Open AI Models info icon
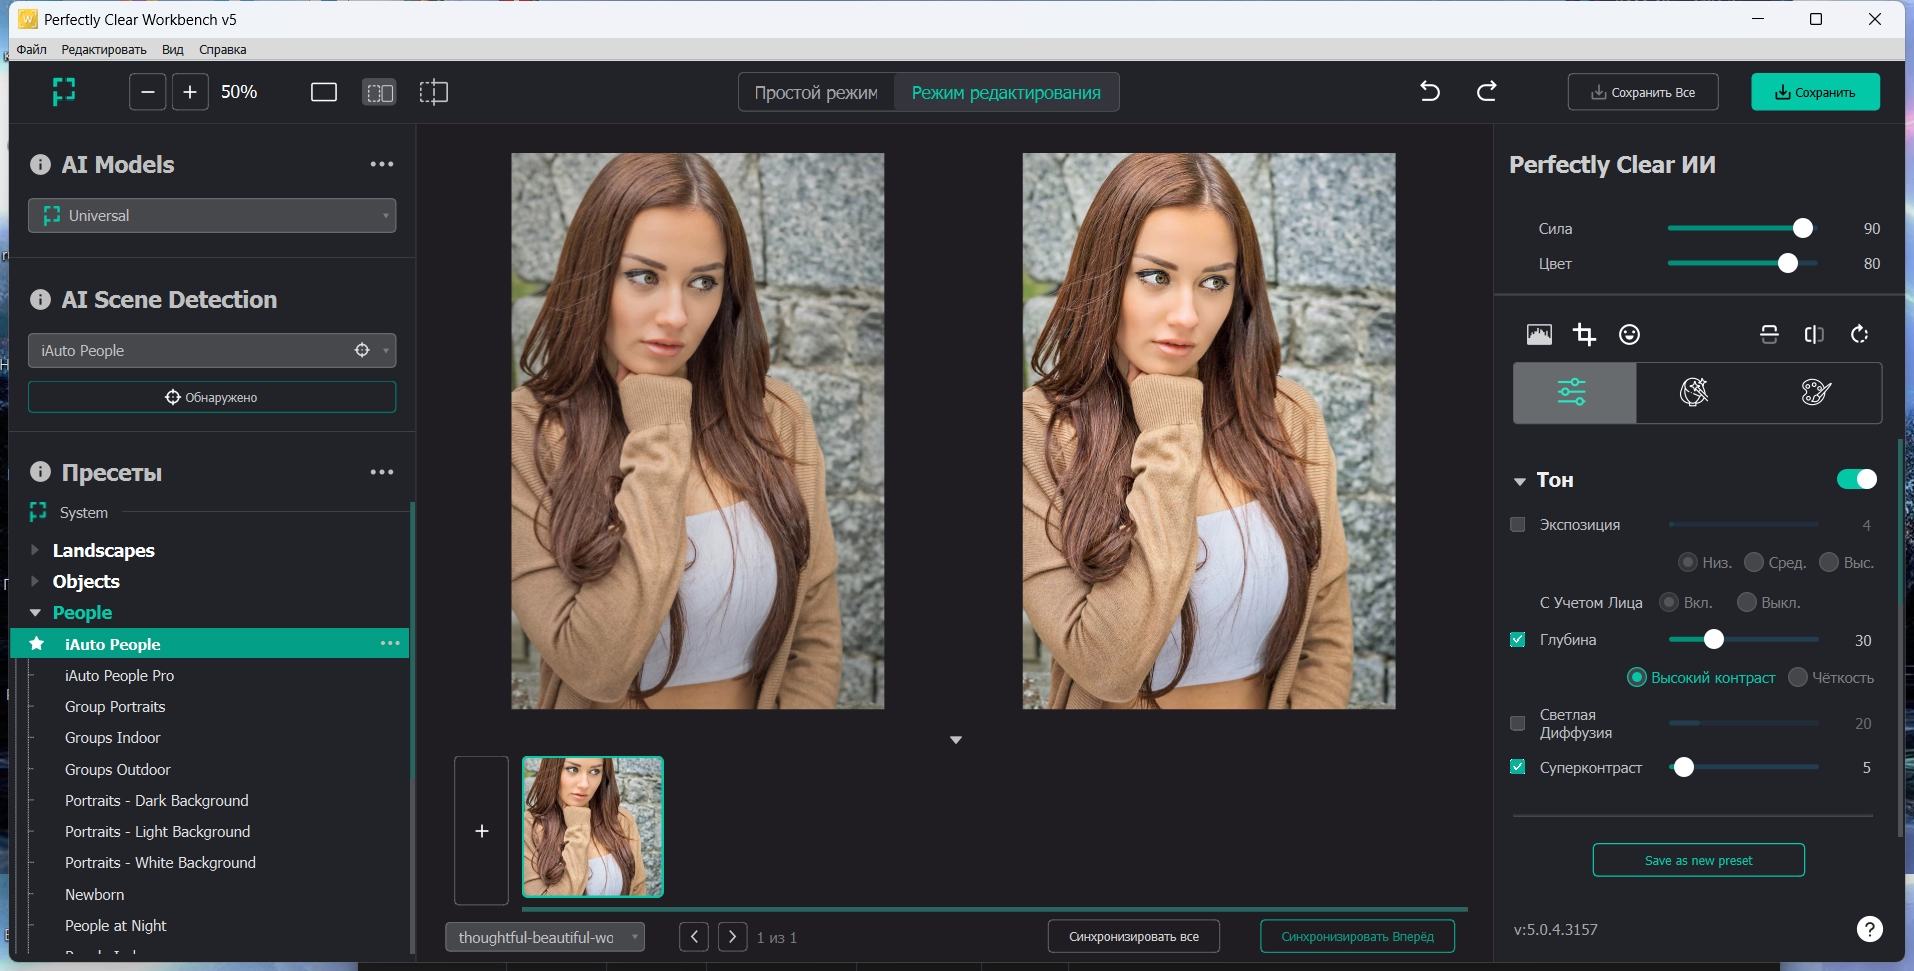 (40, 164)
